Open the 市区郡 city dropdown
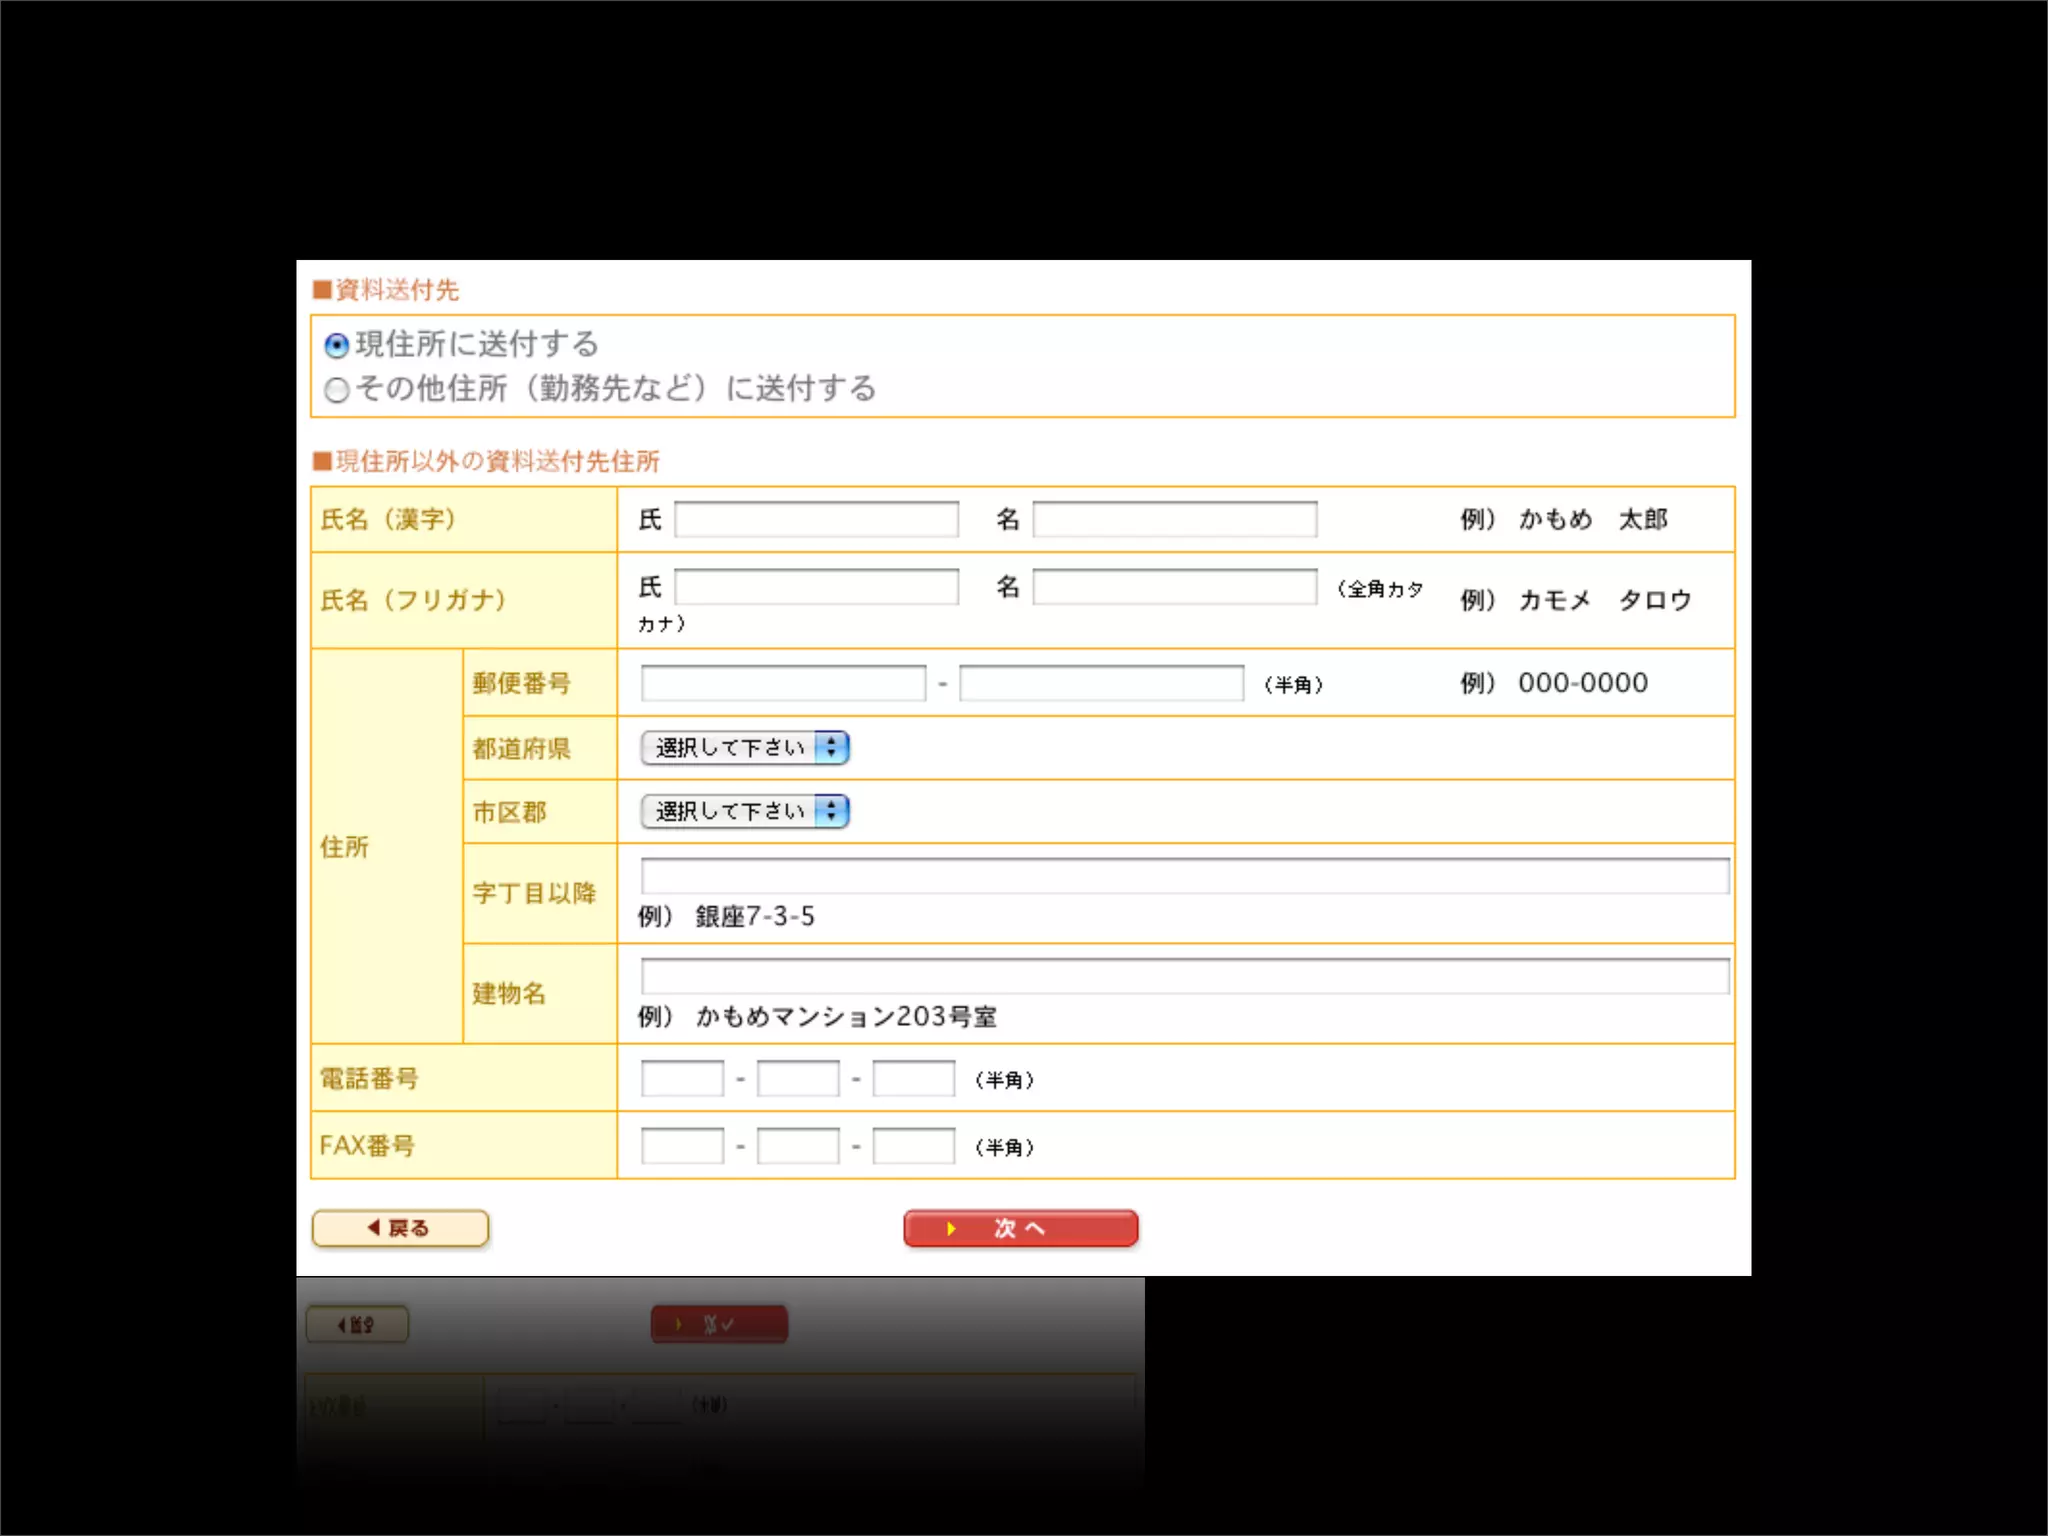The height and width of the screenshot is (1536, 2048). (745, 811)
